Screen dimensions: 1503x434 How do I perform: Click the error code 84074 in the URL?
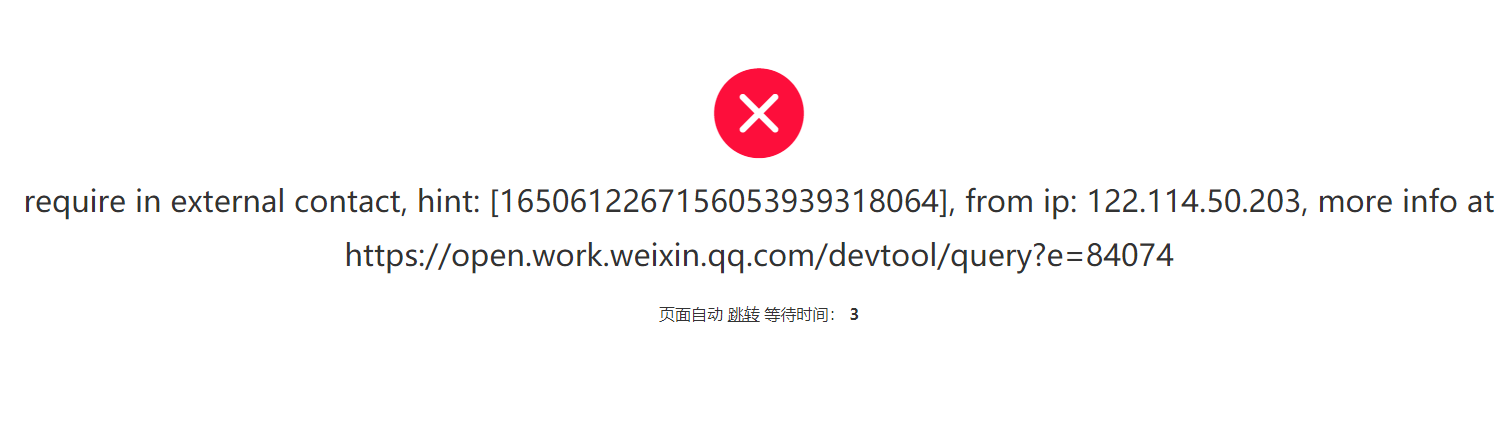[1129, 256]
